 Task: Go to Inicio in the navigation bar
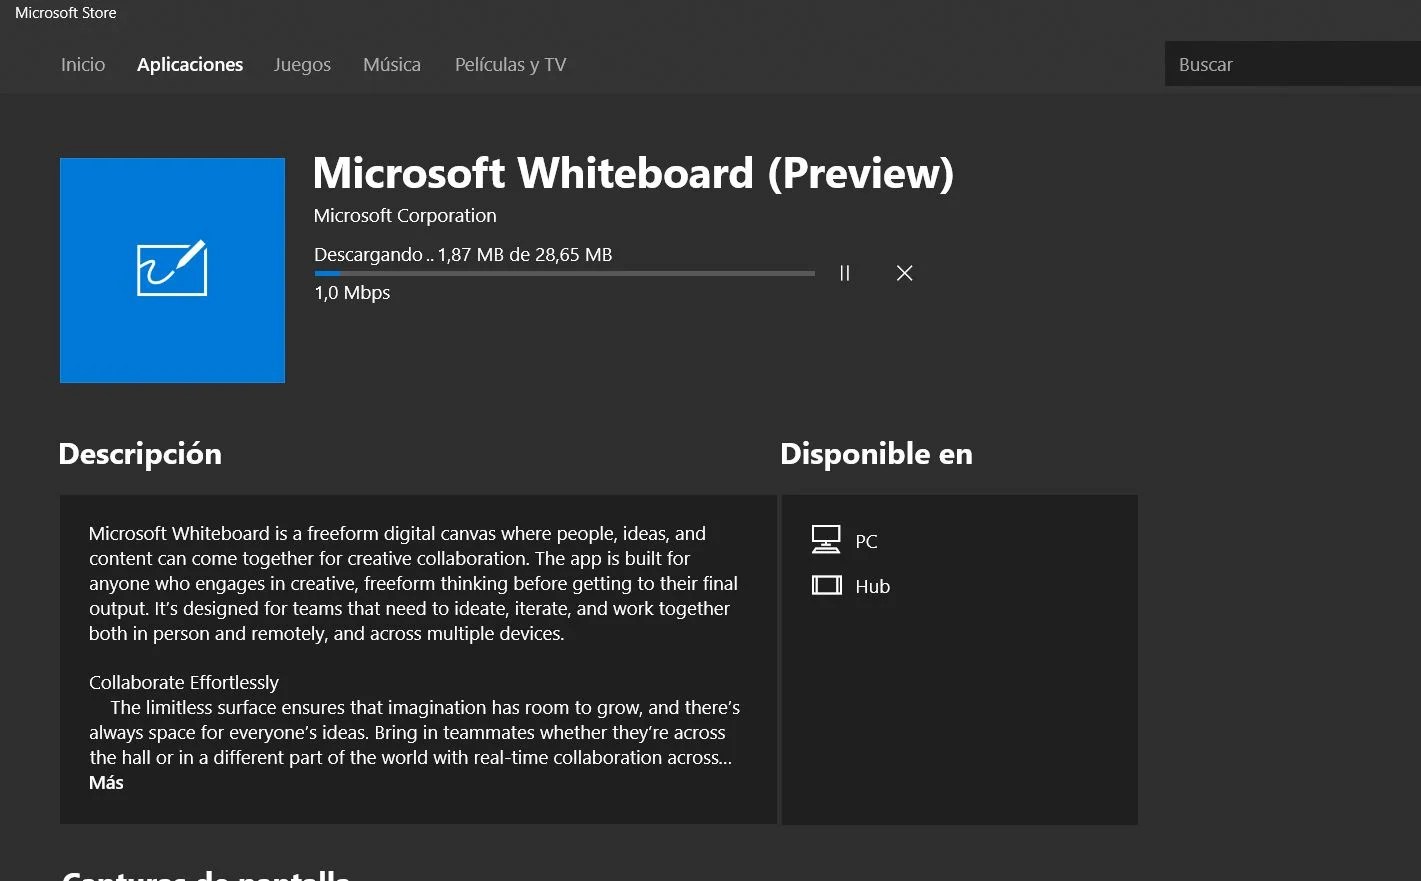click(82, 64)
